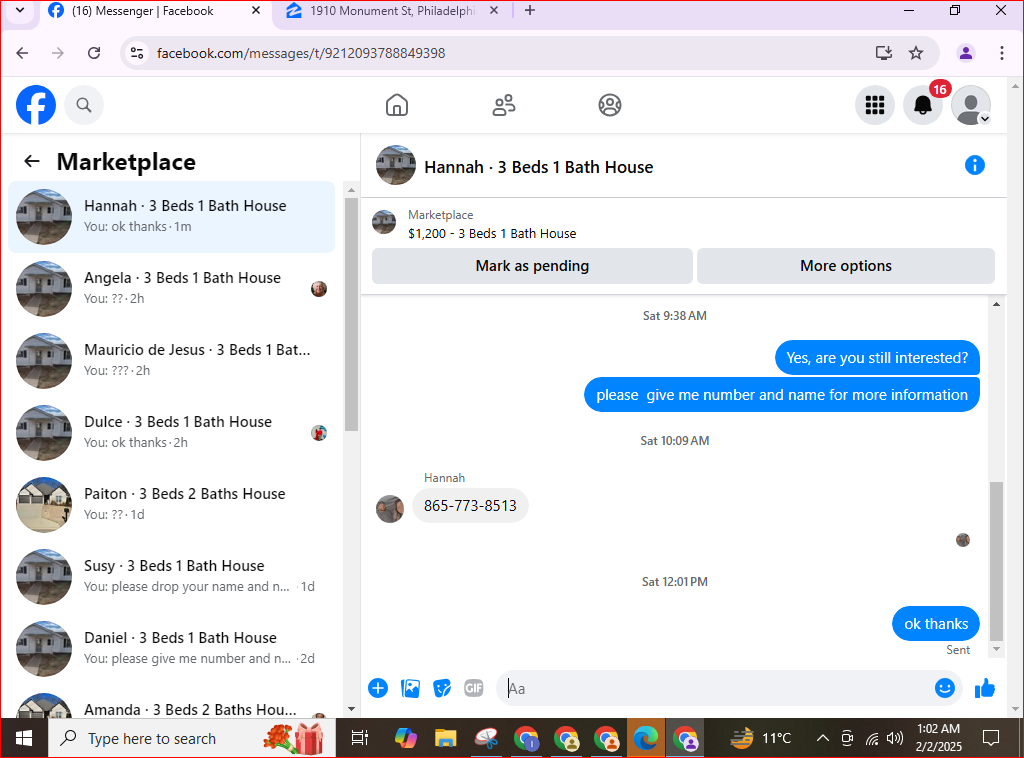Viewport: 1024px width, 758px height.
Task: Go back using the Marketplace back arrow
Action: click(x=31, y=161)
